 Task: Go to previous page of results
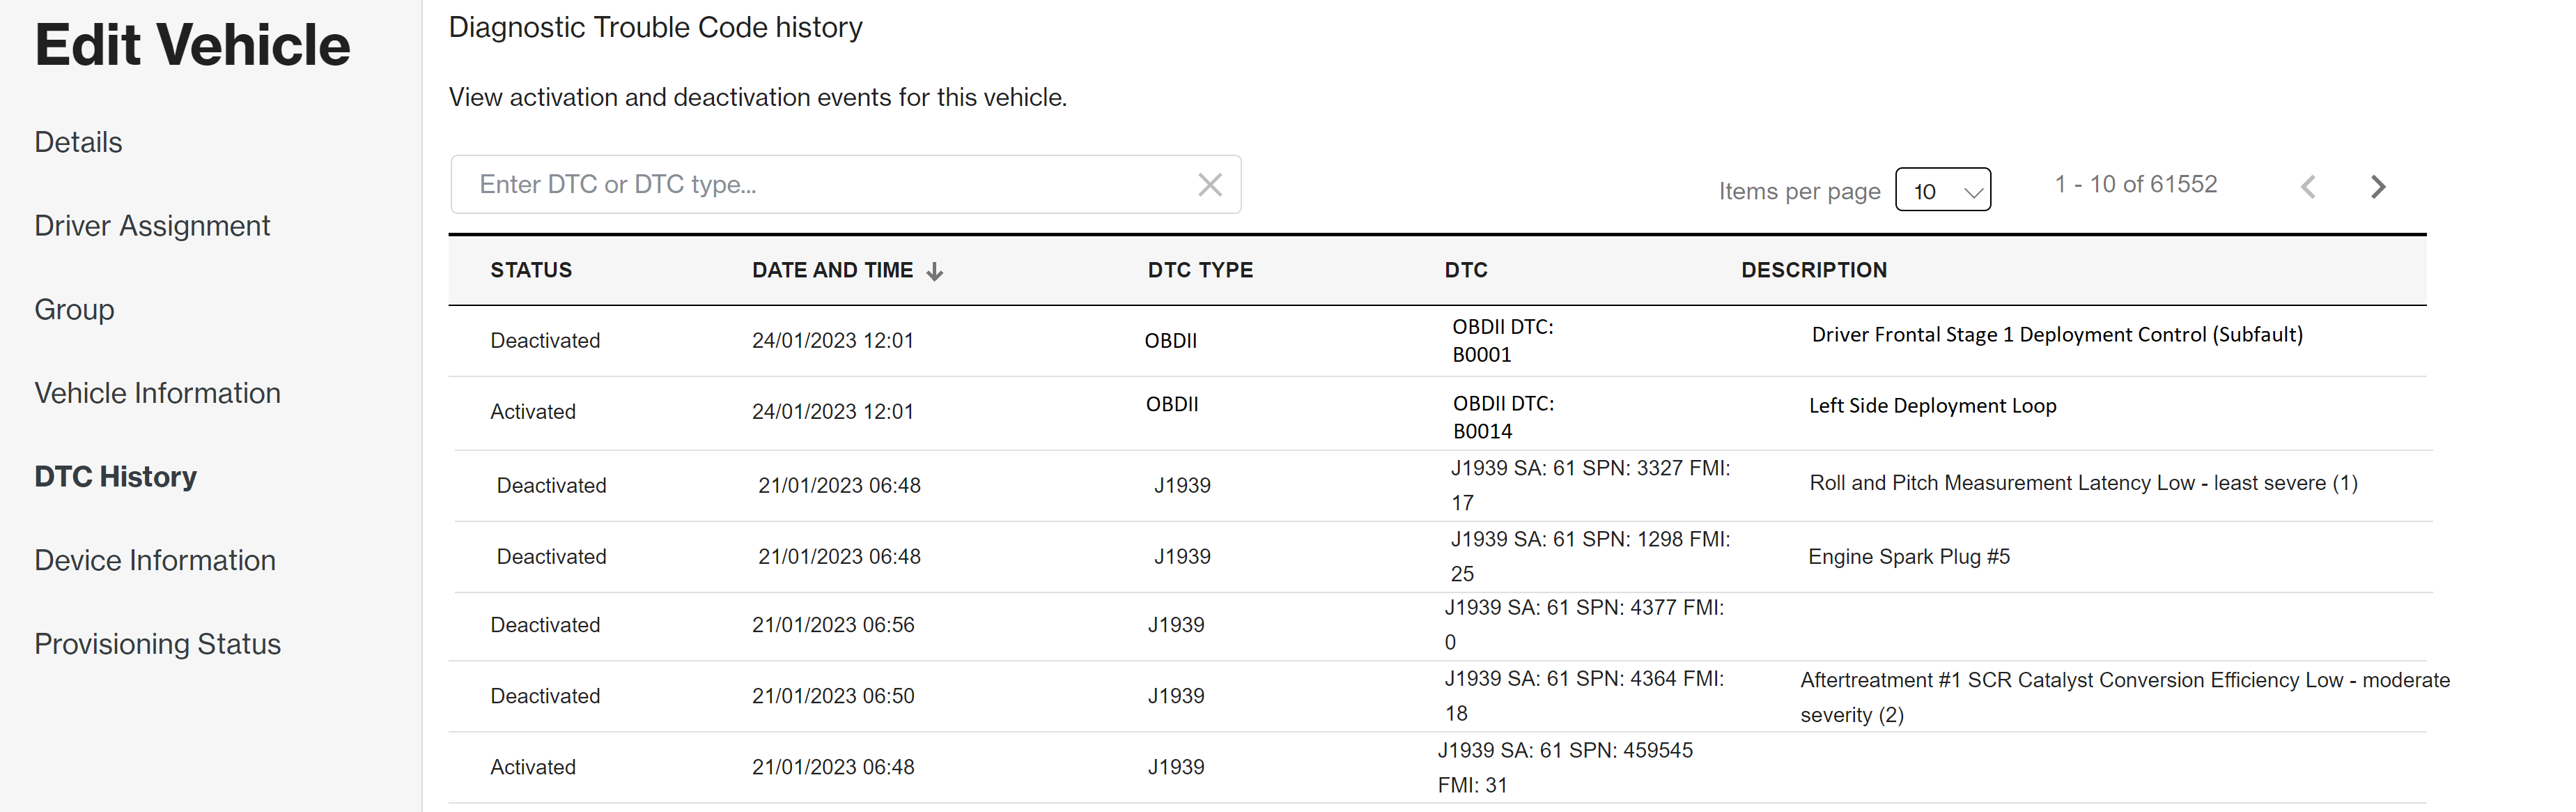click(2307, 187)
